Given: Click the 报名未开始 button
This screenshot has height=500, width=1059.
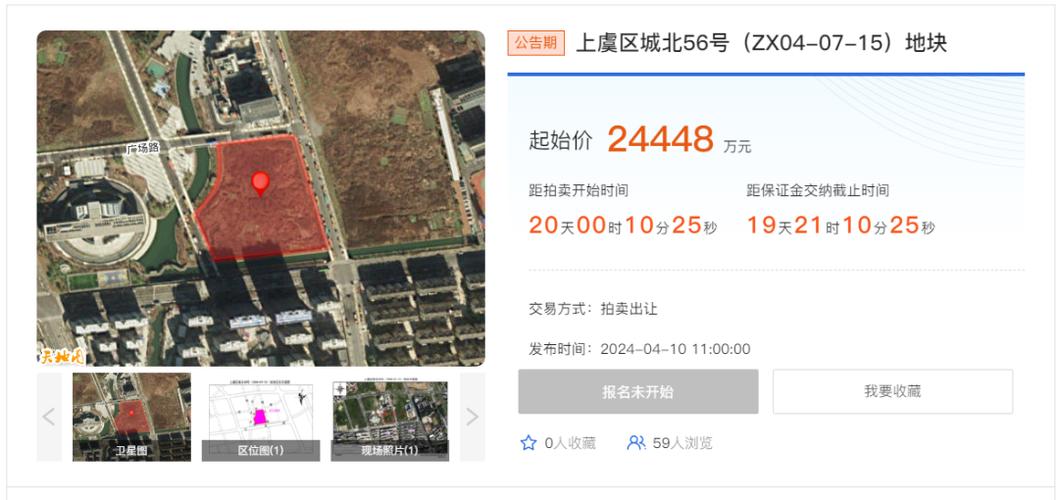Looking at the screenshot, I should 638,391.
